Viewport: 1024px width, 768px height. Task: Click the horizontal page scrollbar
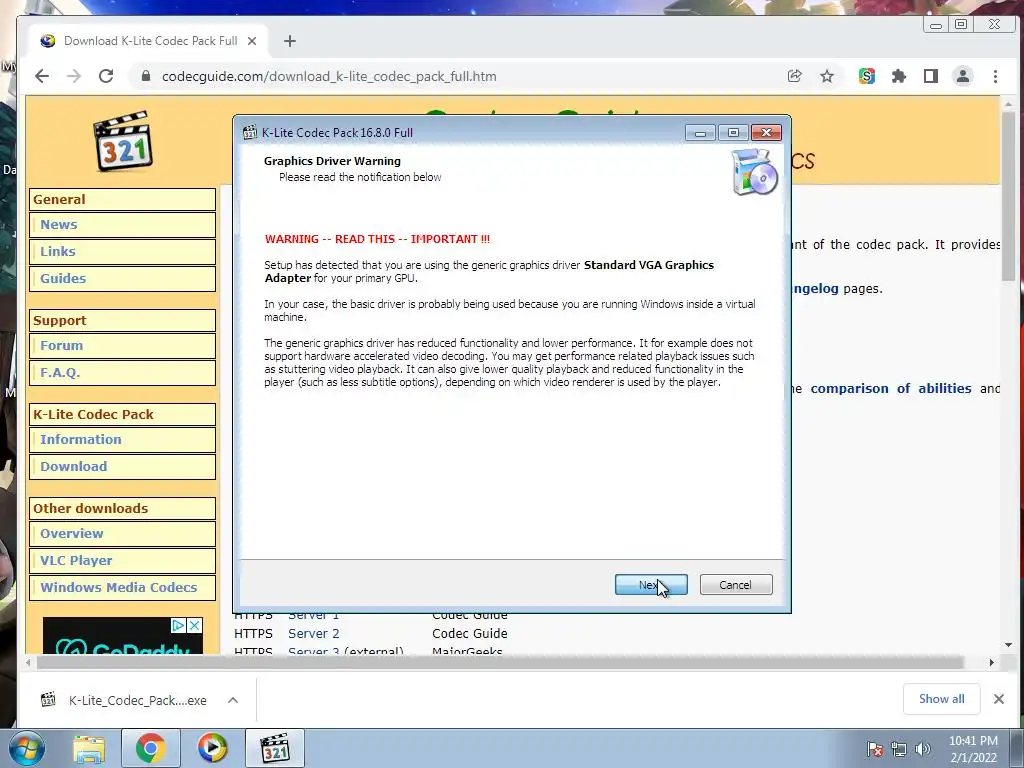[500, 662]
